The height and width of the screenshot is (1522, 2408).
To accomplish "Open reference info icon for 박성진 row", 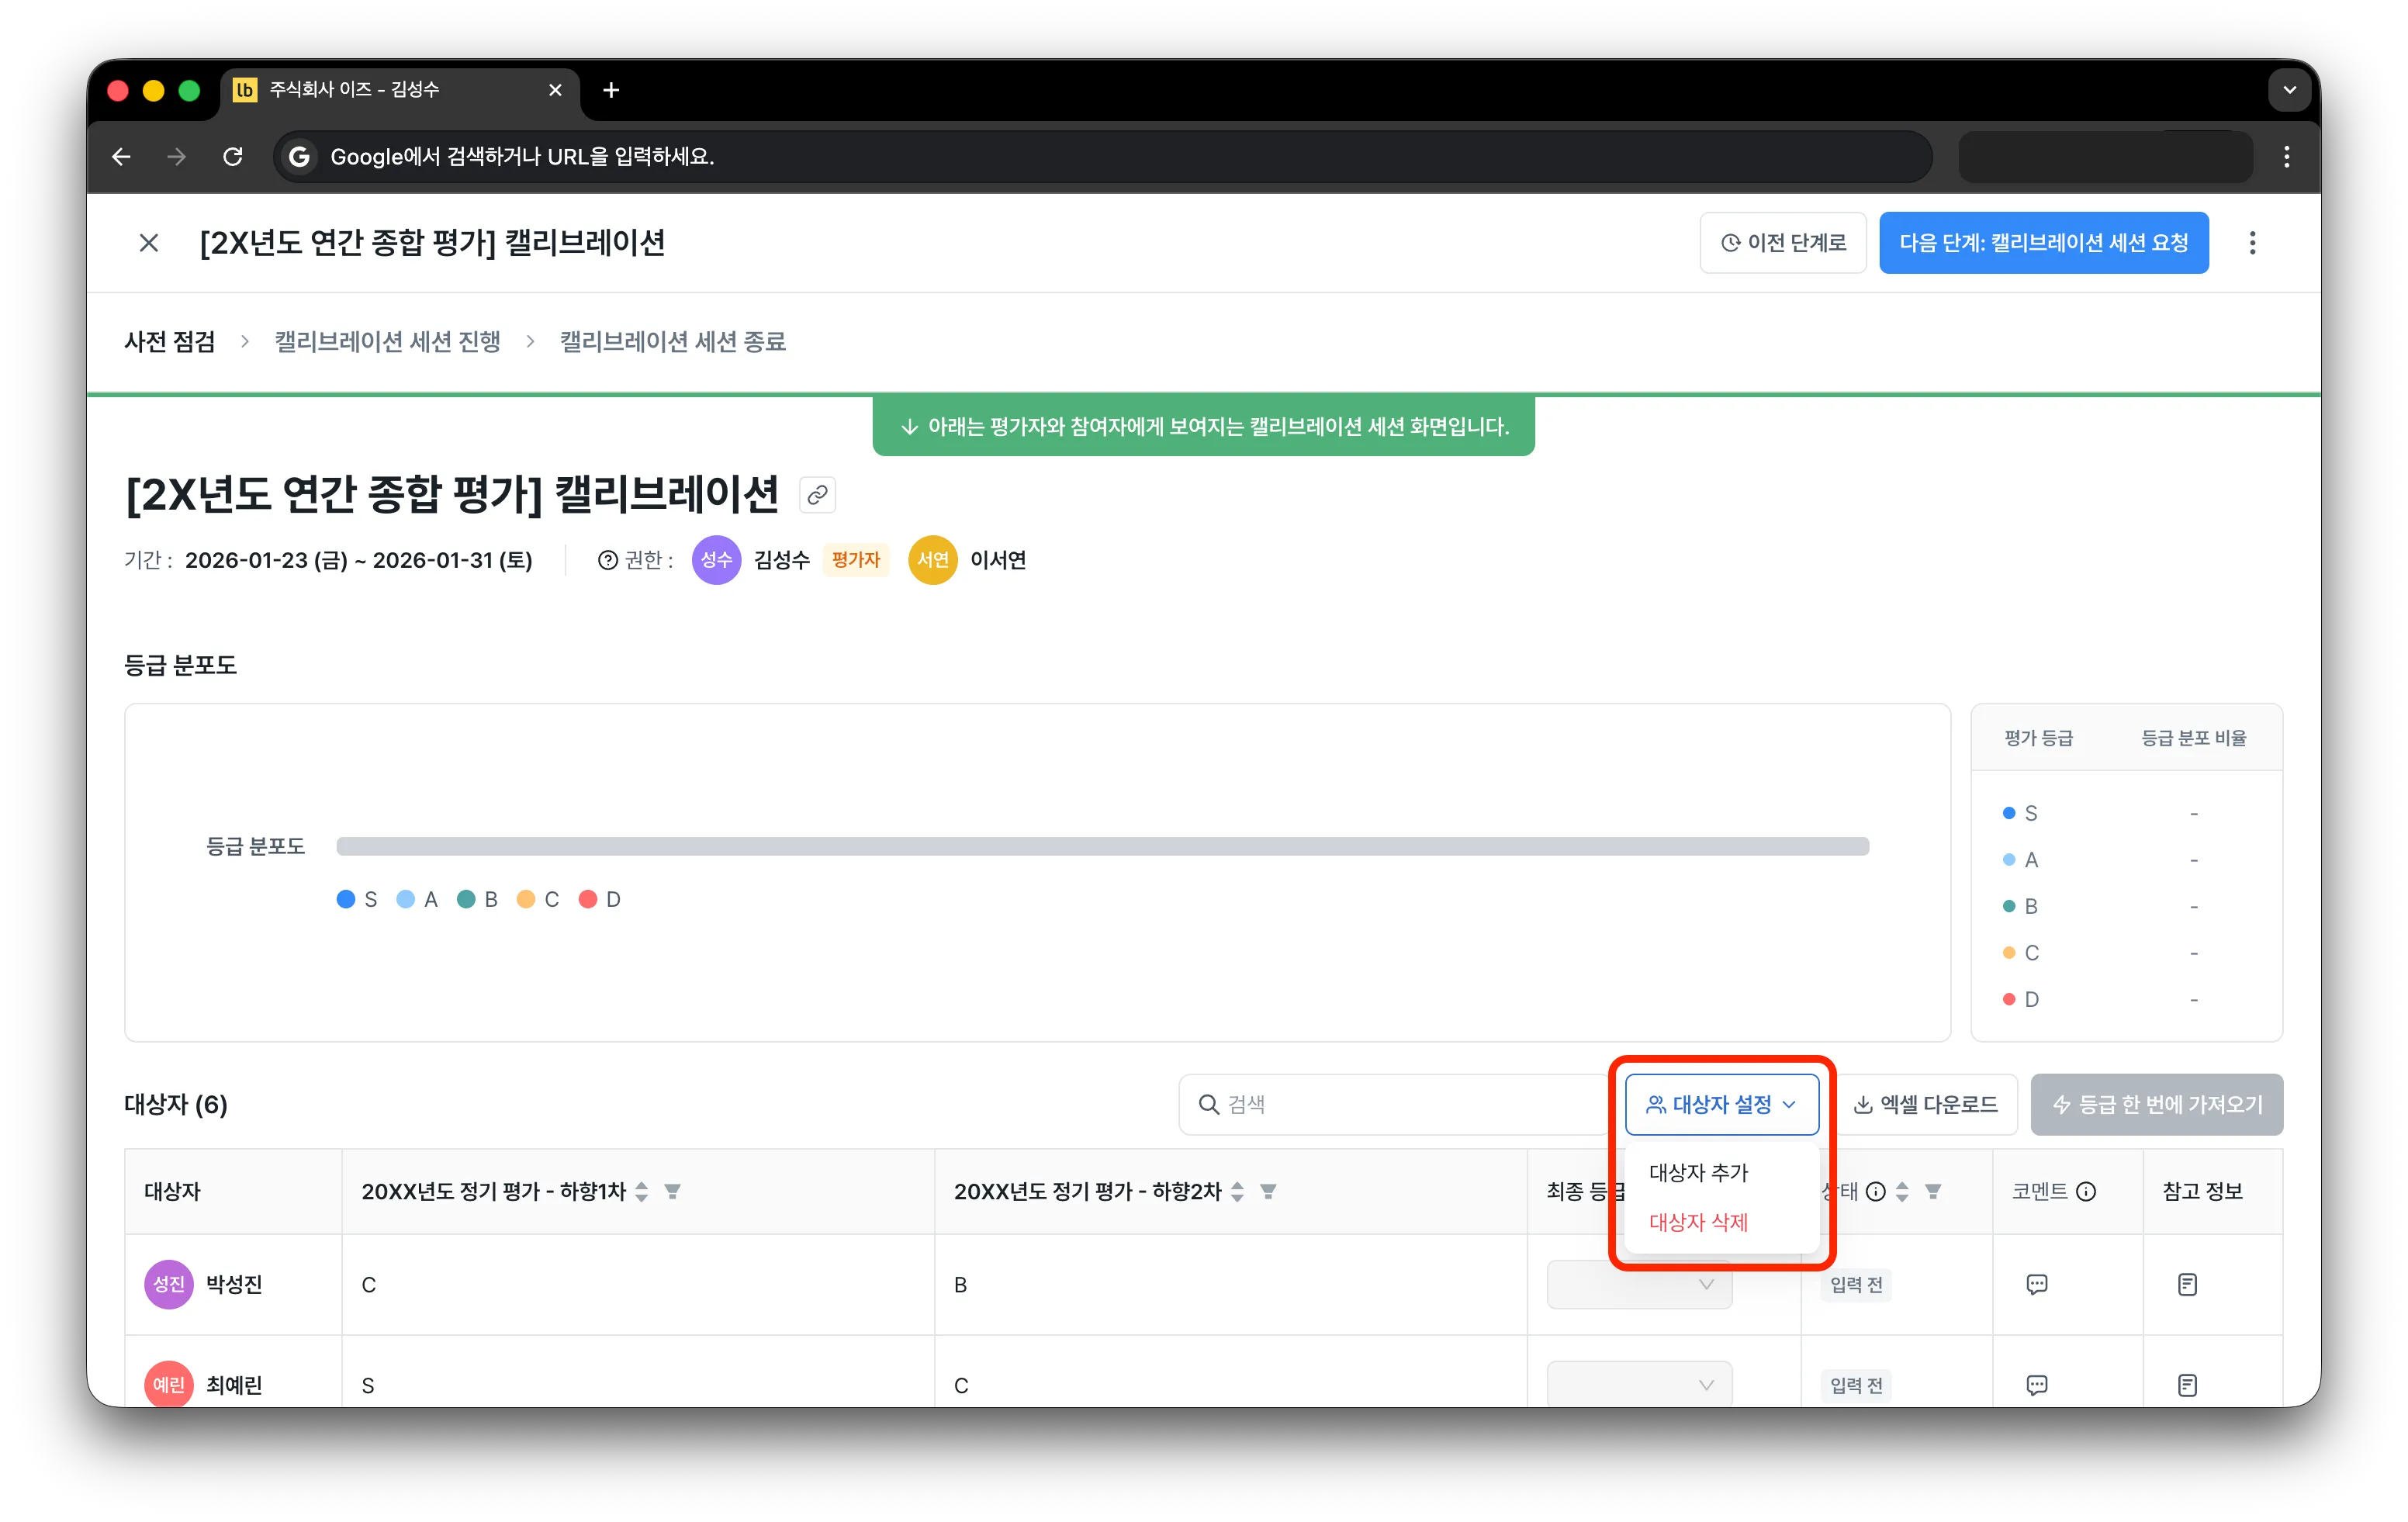I will pos(2187,1285).
